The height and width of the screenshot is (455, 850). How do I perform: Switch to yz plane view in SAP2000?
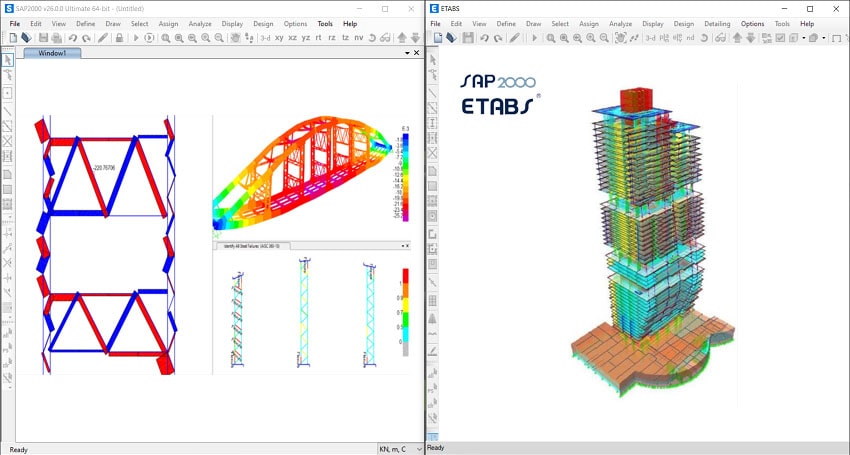(x=306, y=38)
